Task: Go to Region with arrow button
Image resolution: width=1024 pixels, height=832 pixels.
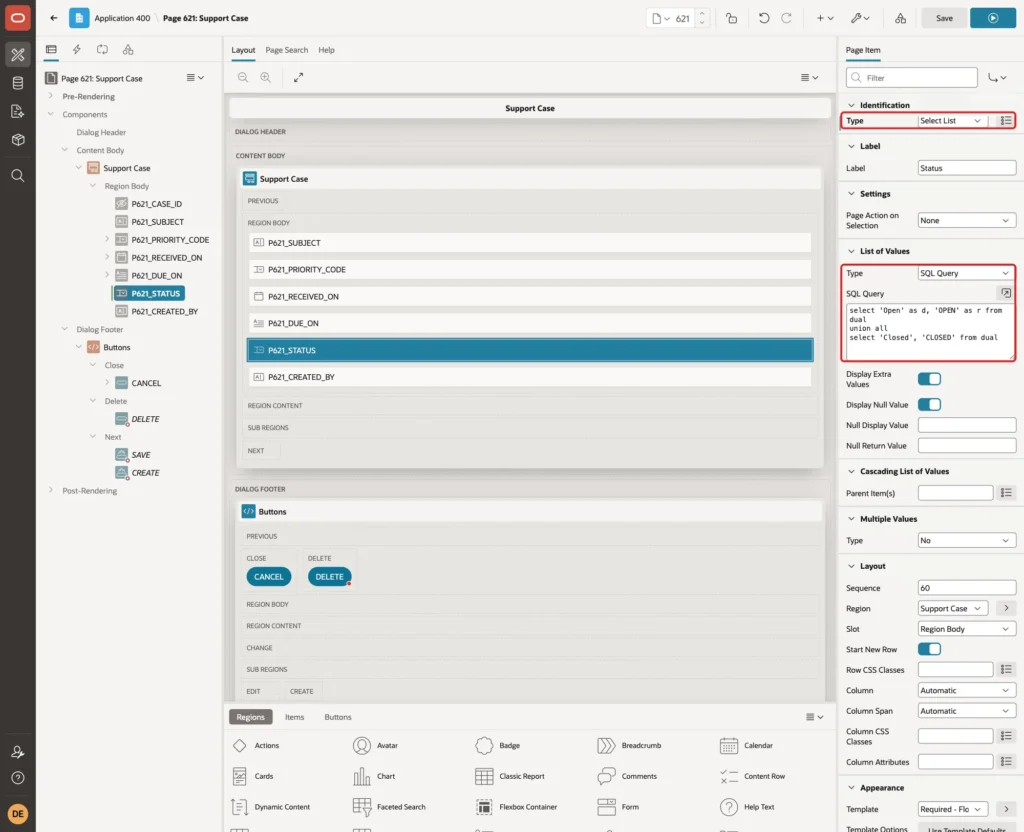Action: coord(1006,608)
